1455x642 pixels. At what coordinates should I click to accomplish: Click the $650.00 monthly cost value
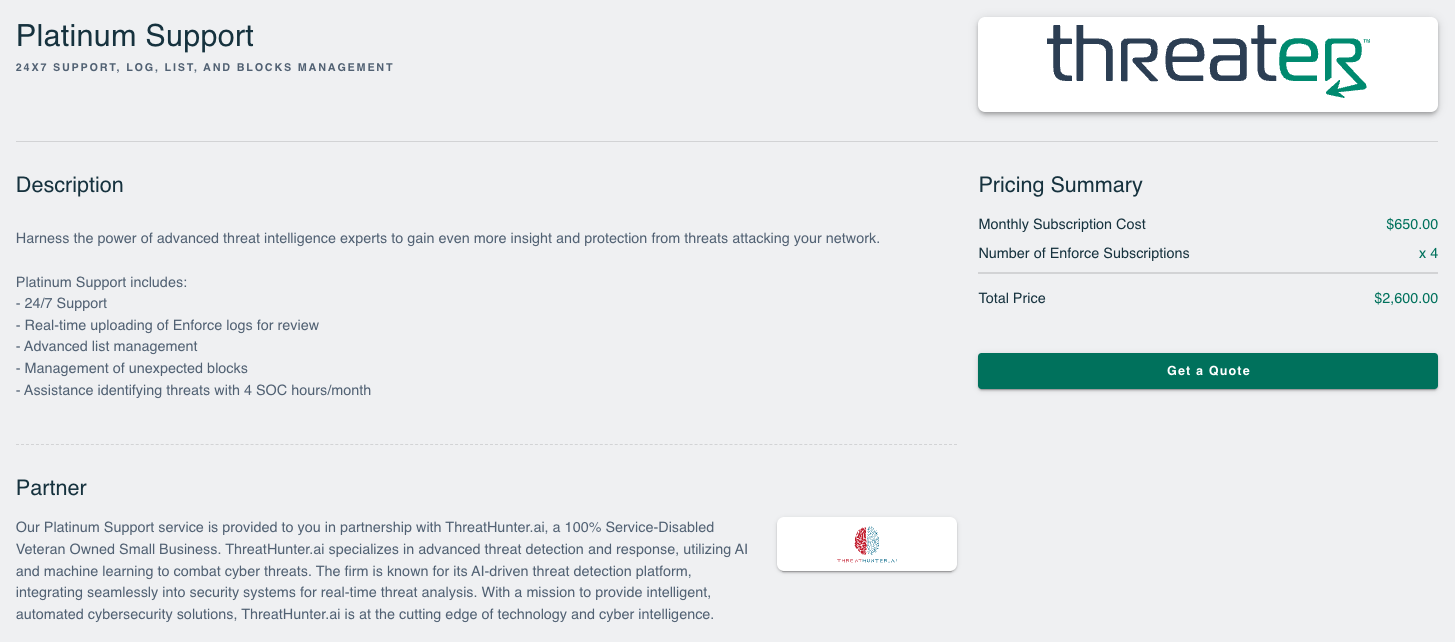(1412, 224)
